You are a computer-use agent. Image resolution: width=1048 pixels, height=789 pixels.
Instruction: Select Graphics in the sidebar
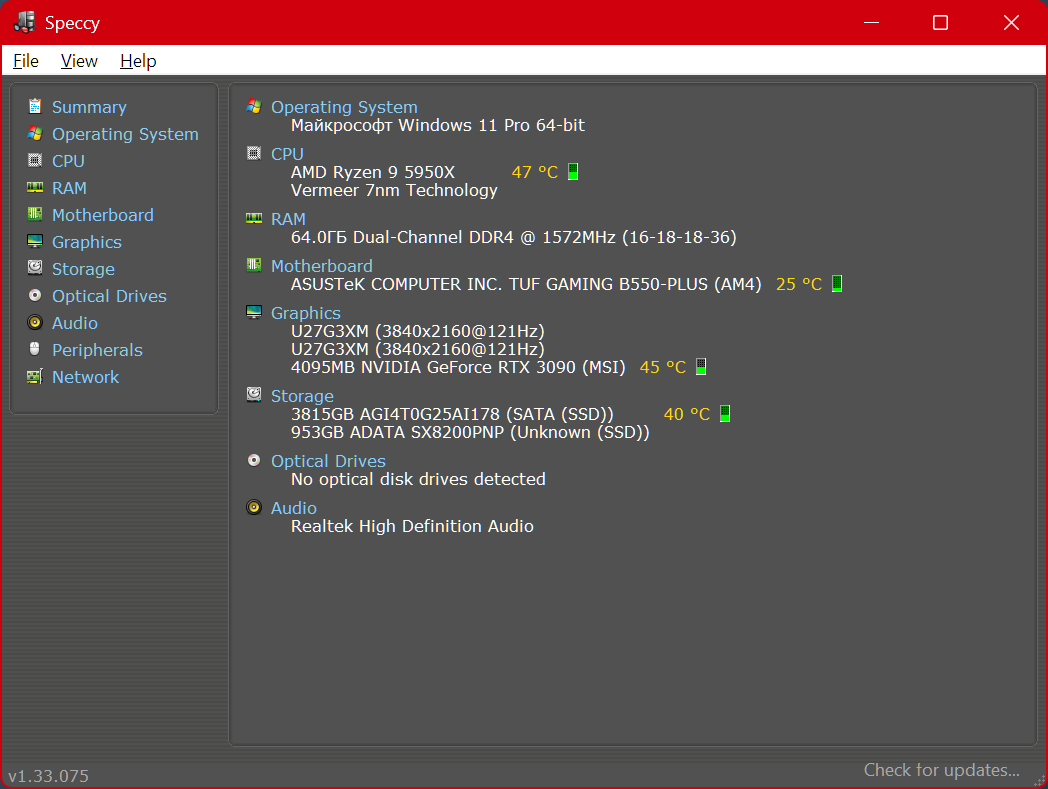[x=87, y=242]
